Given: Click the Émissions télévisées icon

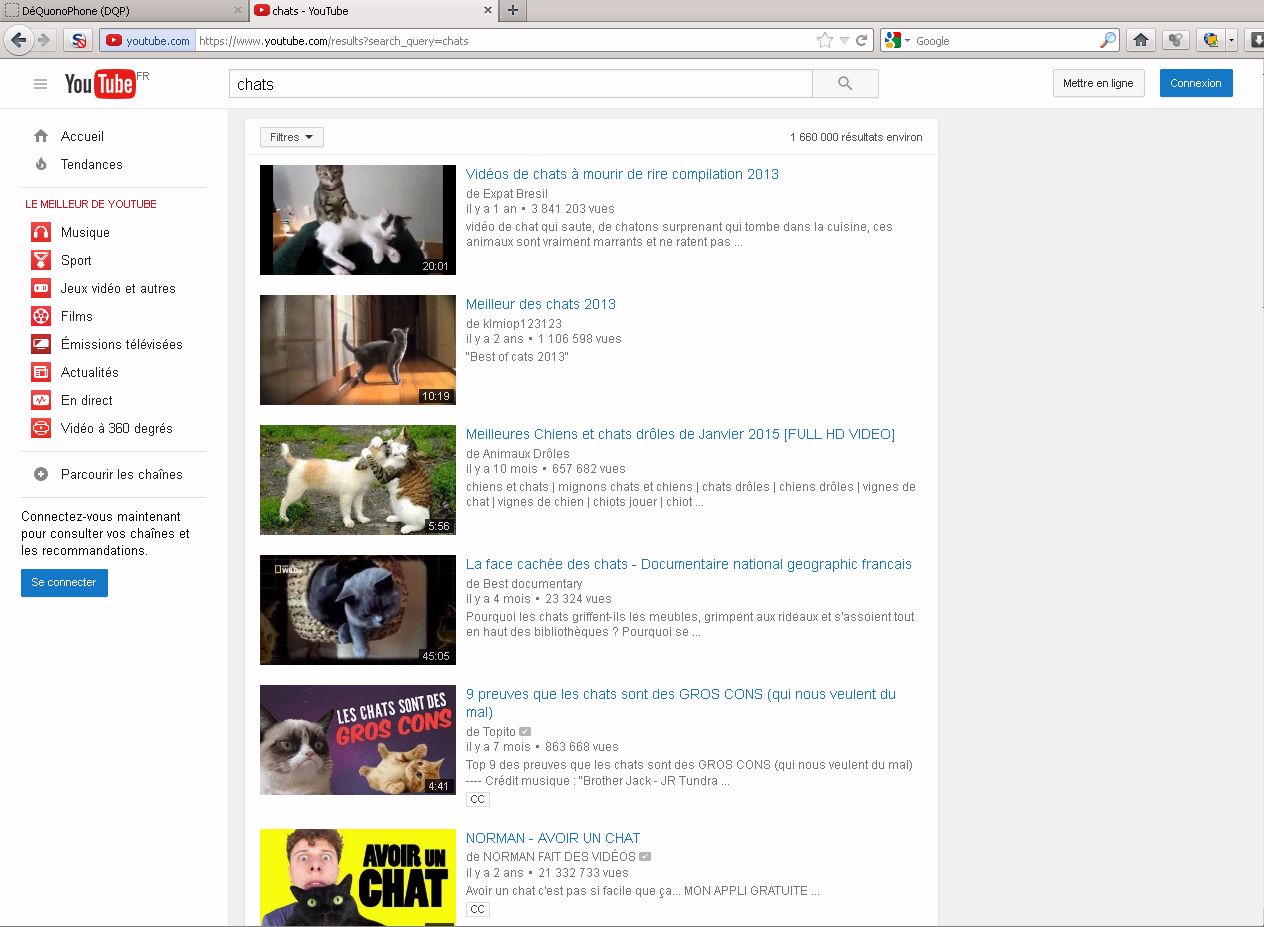Looking at the screenshot, I should (41, 344).
